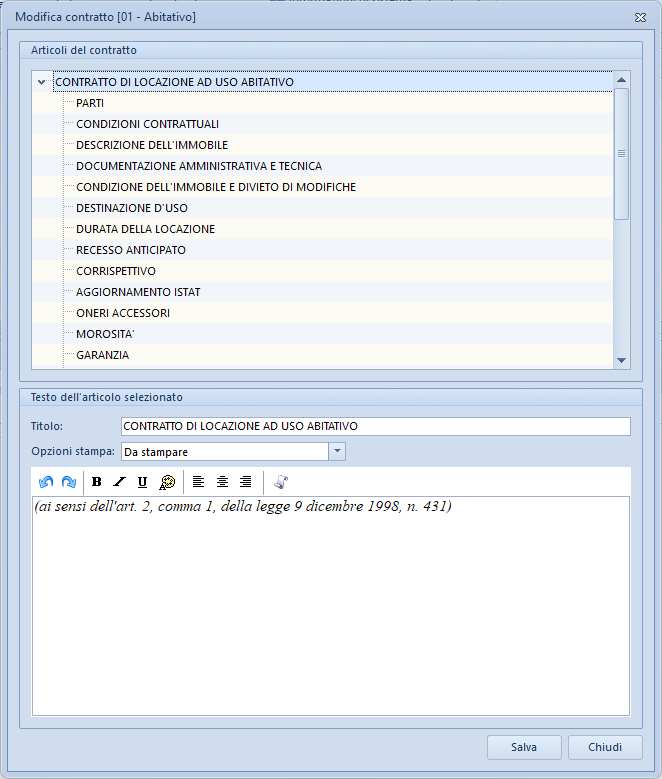Close the Modifica contratto dialog
The image size is (662, 779).
pyautogui.click(x=640, y=17)
